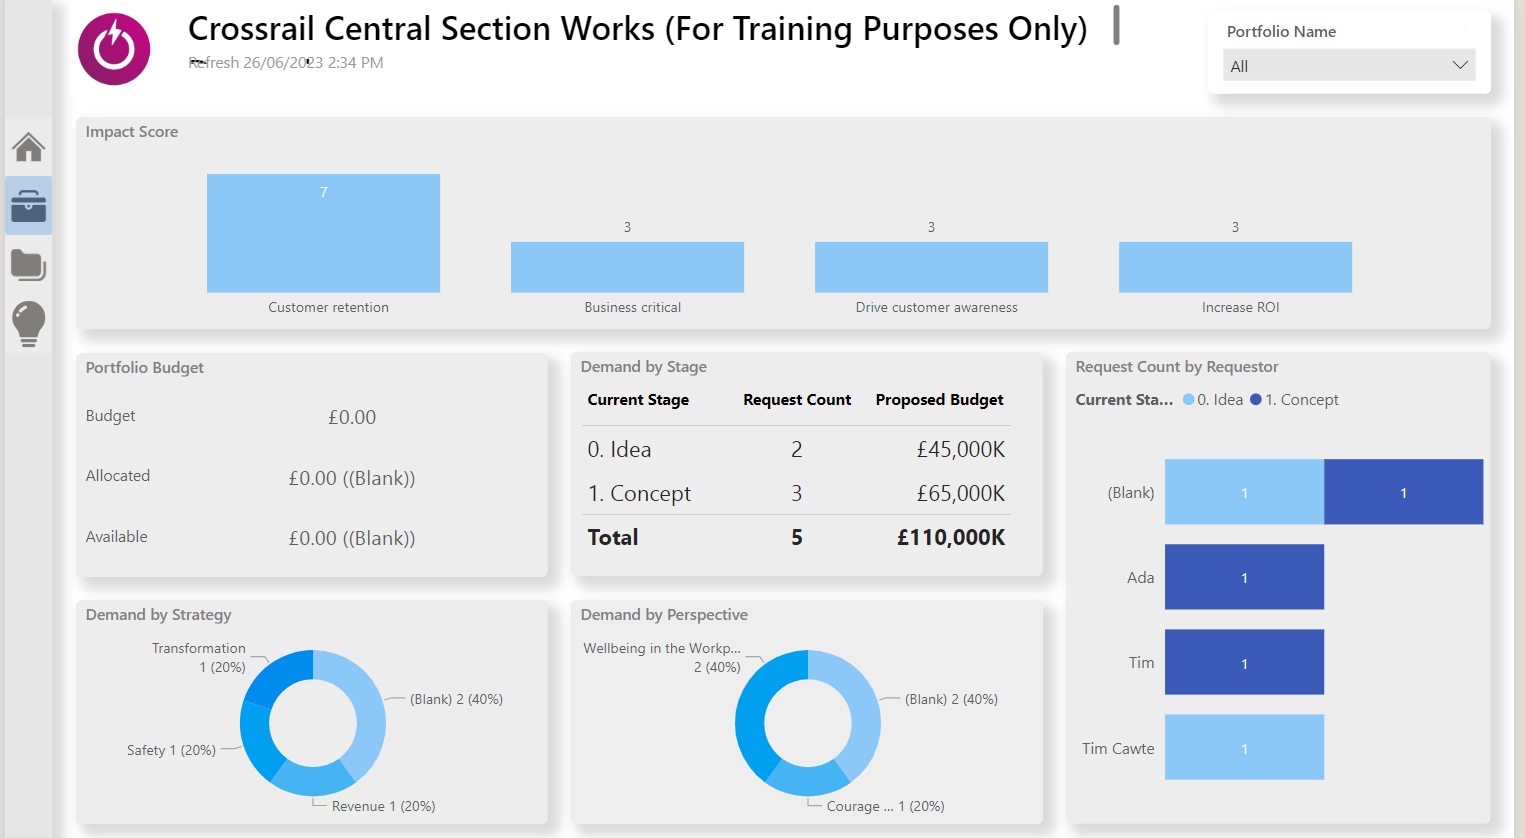
Task: Select the (Blank) requestor light blue Idea bar
Action: click(1244, 492)
